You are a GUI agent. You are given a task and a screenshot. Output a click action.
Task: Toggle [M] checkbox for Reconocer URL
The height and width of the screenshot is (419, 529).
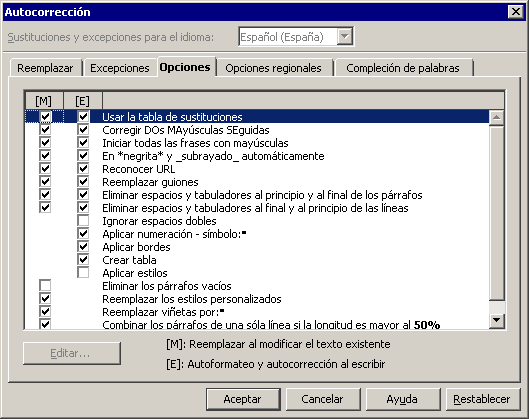pos(45,169)
